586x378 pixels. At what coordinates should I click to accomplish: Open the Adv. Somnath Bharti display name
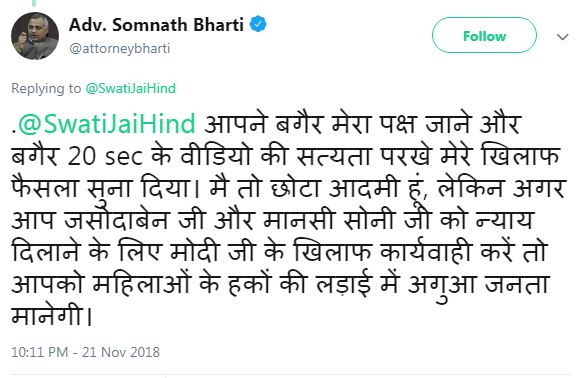click(156, 25)
